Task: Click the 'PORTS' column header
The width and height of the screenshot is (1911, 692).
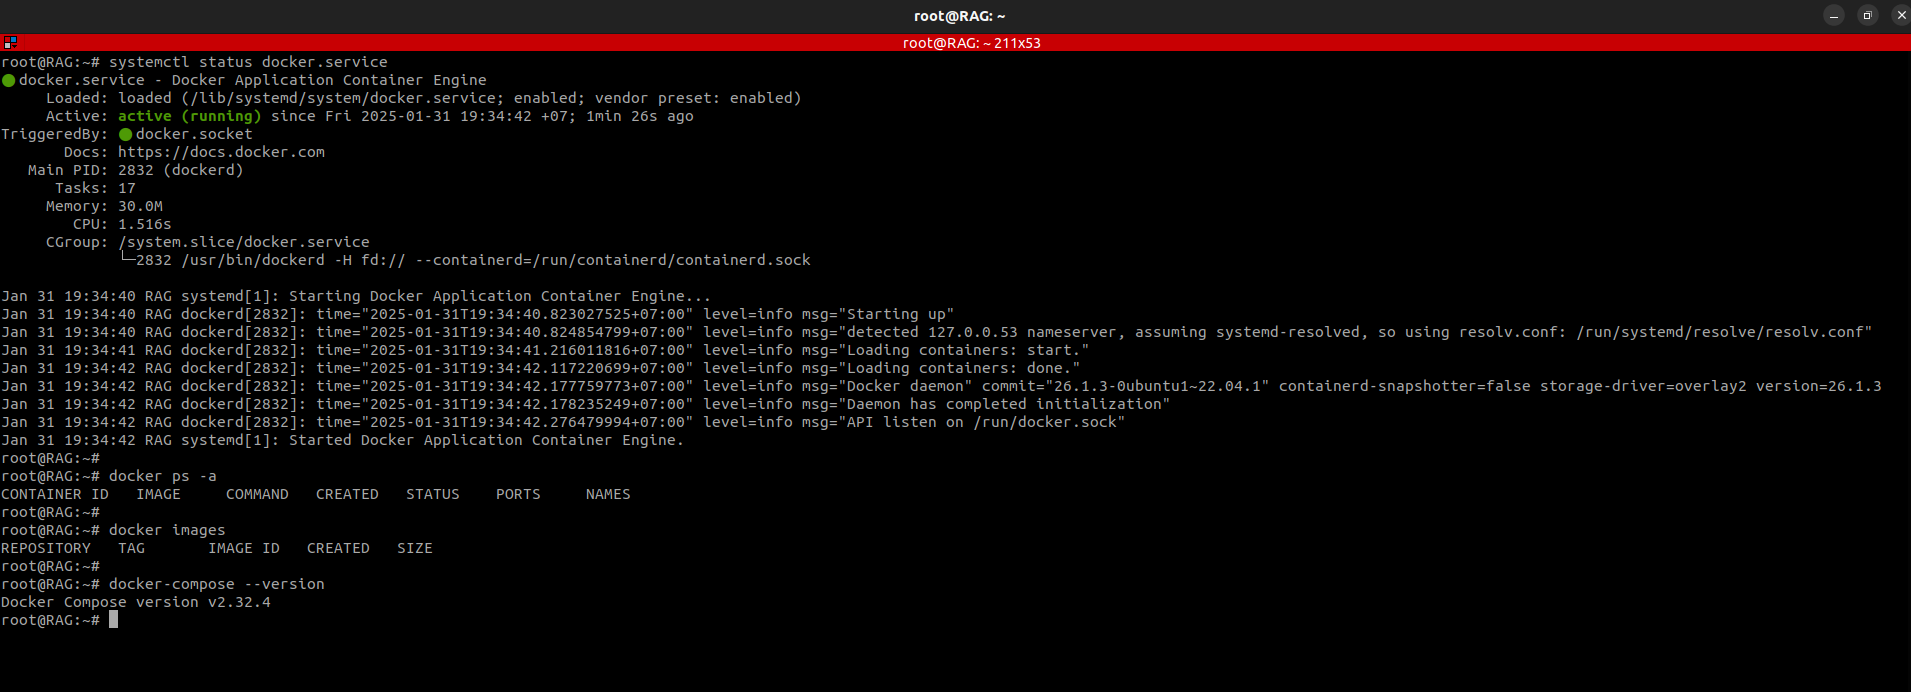Action: point(518,494)
